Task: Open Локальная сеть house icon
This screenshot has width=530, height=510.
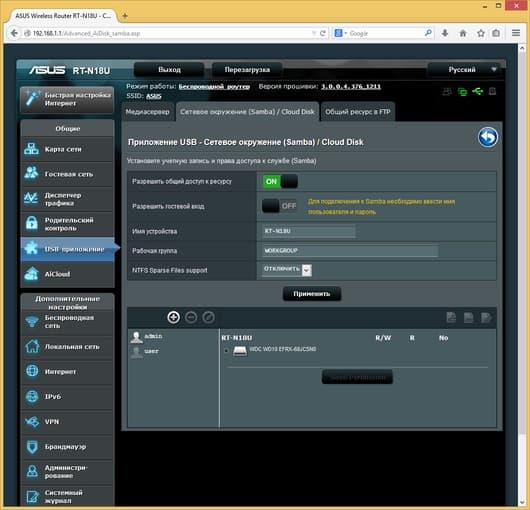Action: [32, 346]
